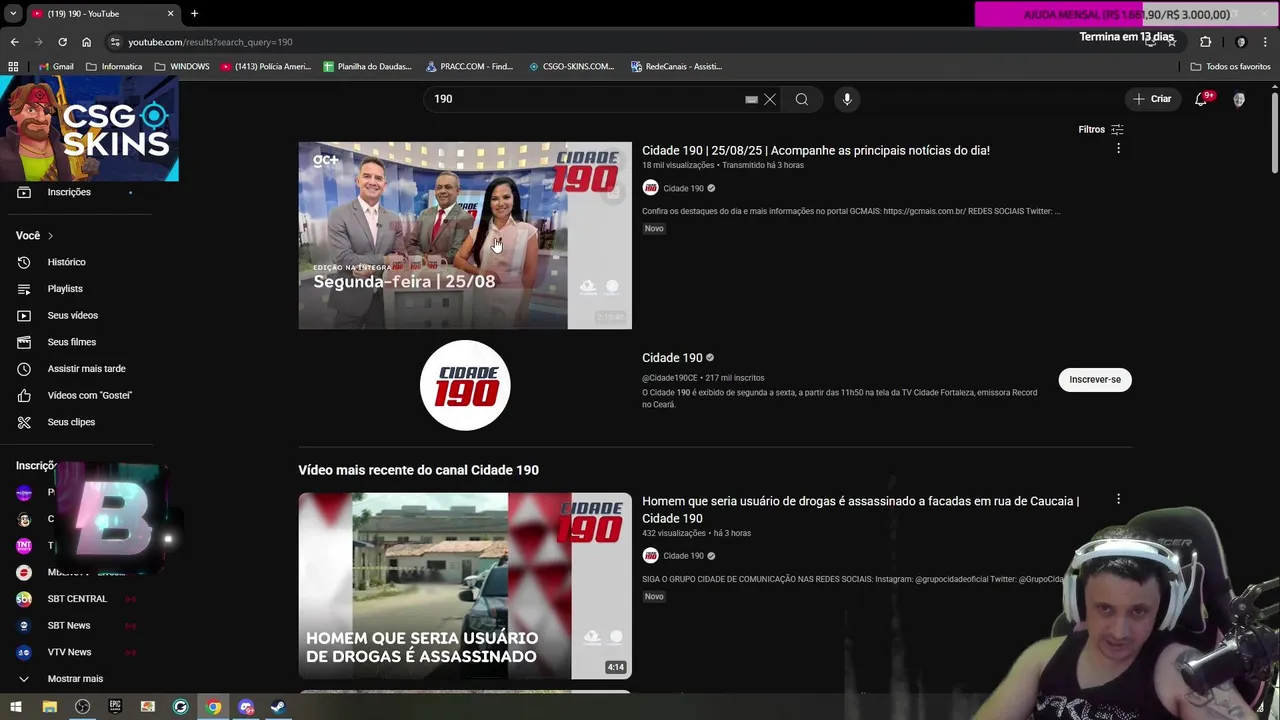Screen dimensions: 1280x720
Task: Clear the search query with the X
Action: 770,99
